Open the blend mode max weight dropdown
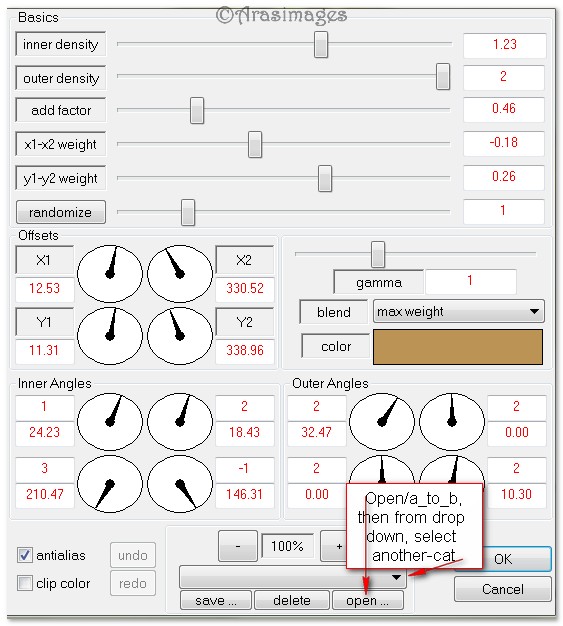 [x=458, y=311]
